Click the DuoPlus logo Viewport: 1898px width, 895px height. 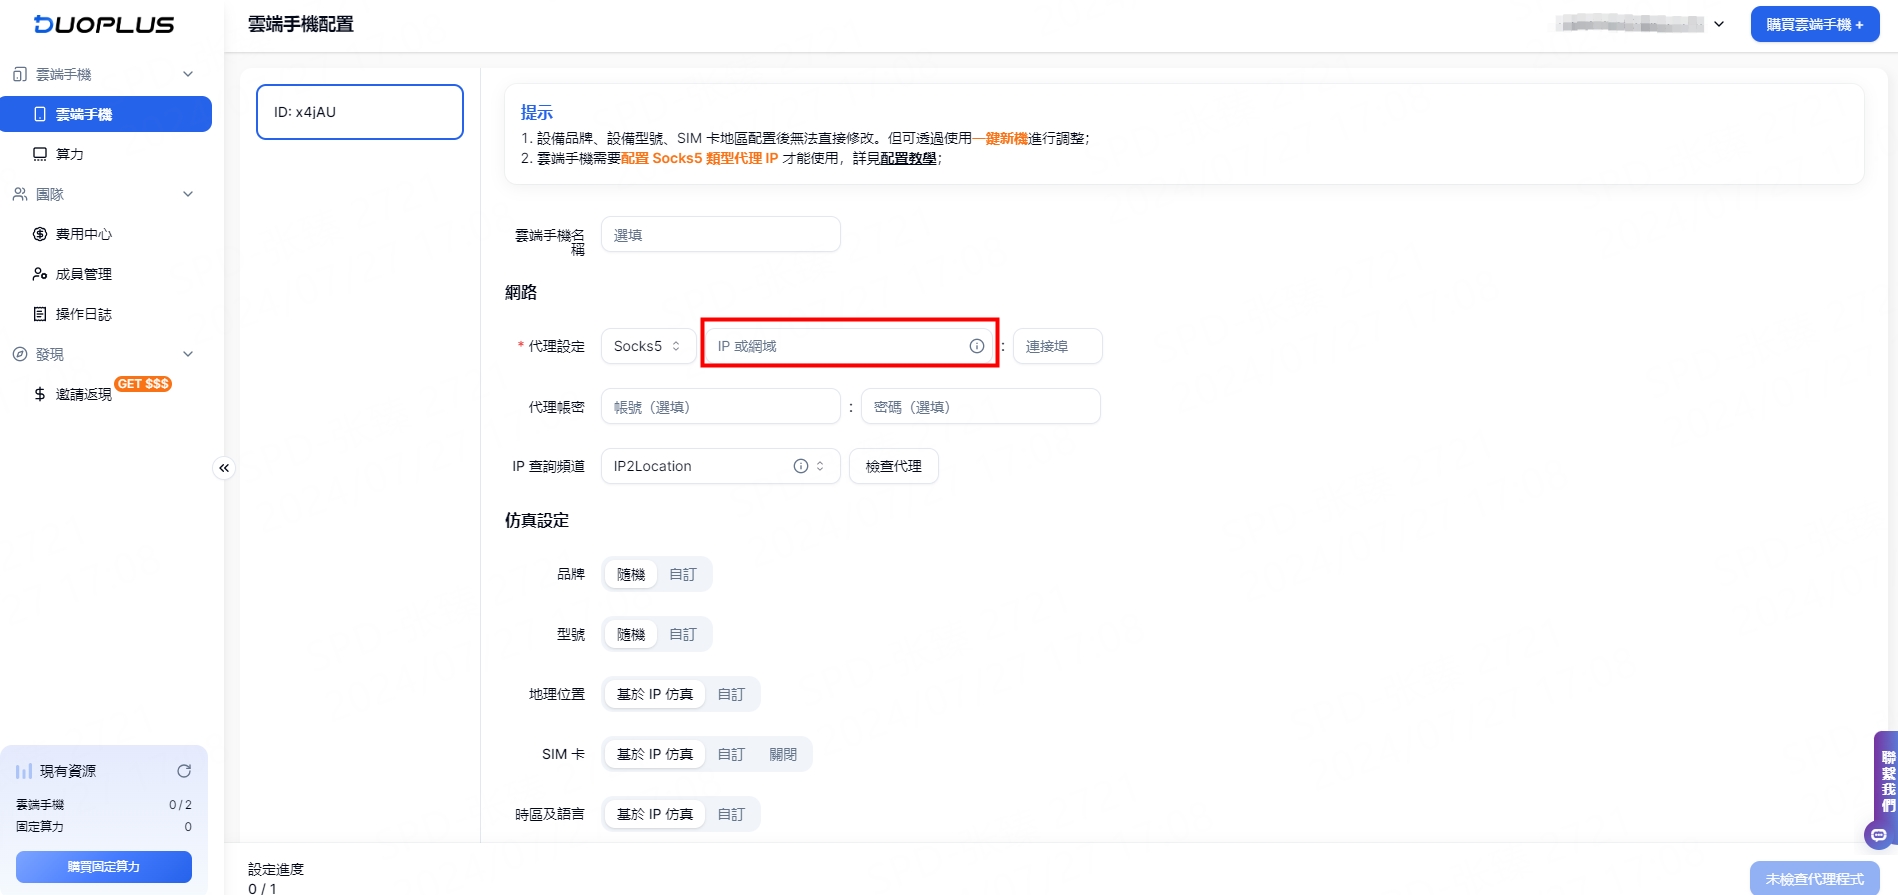104,25
